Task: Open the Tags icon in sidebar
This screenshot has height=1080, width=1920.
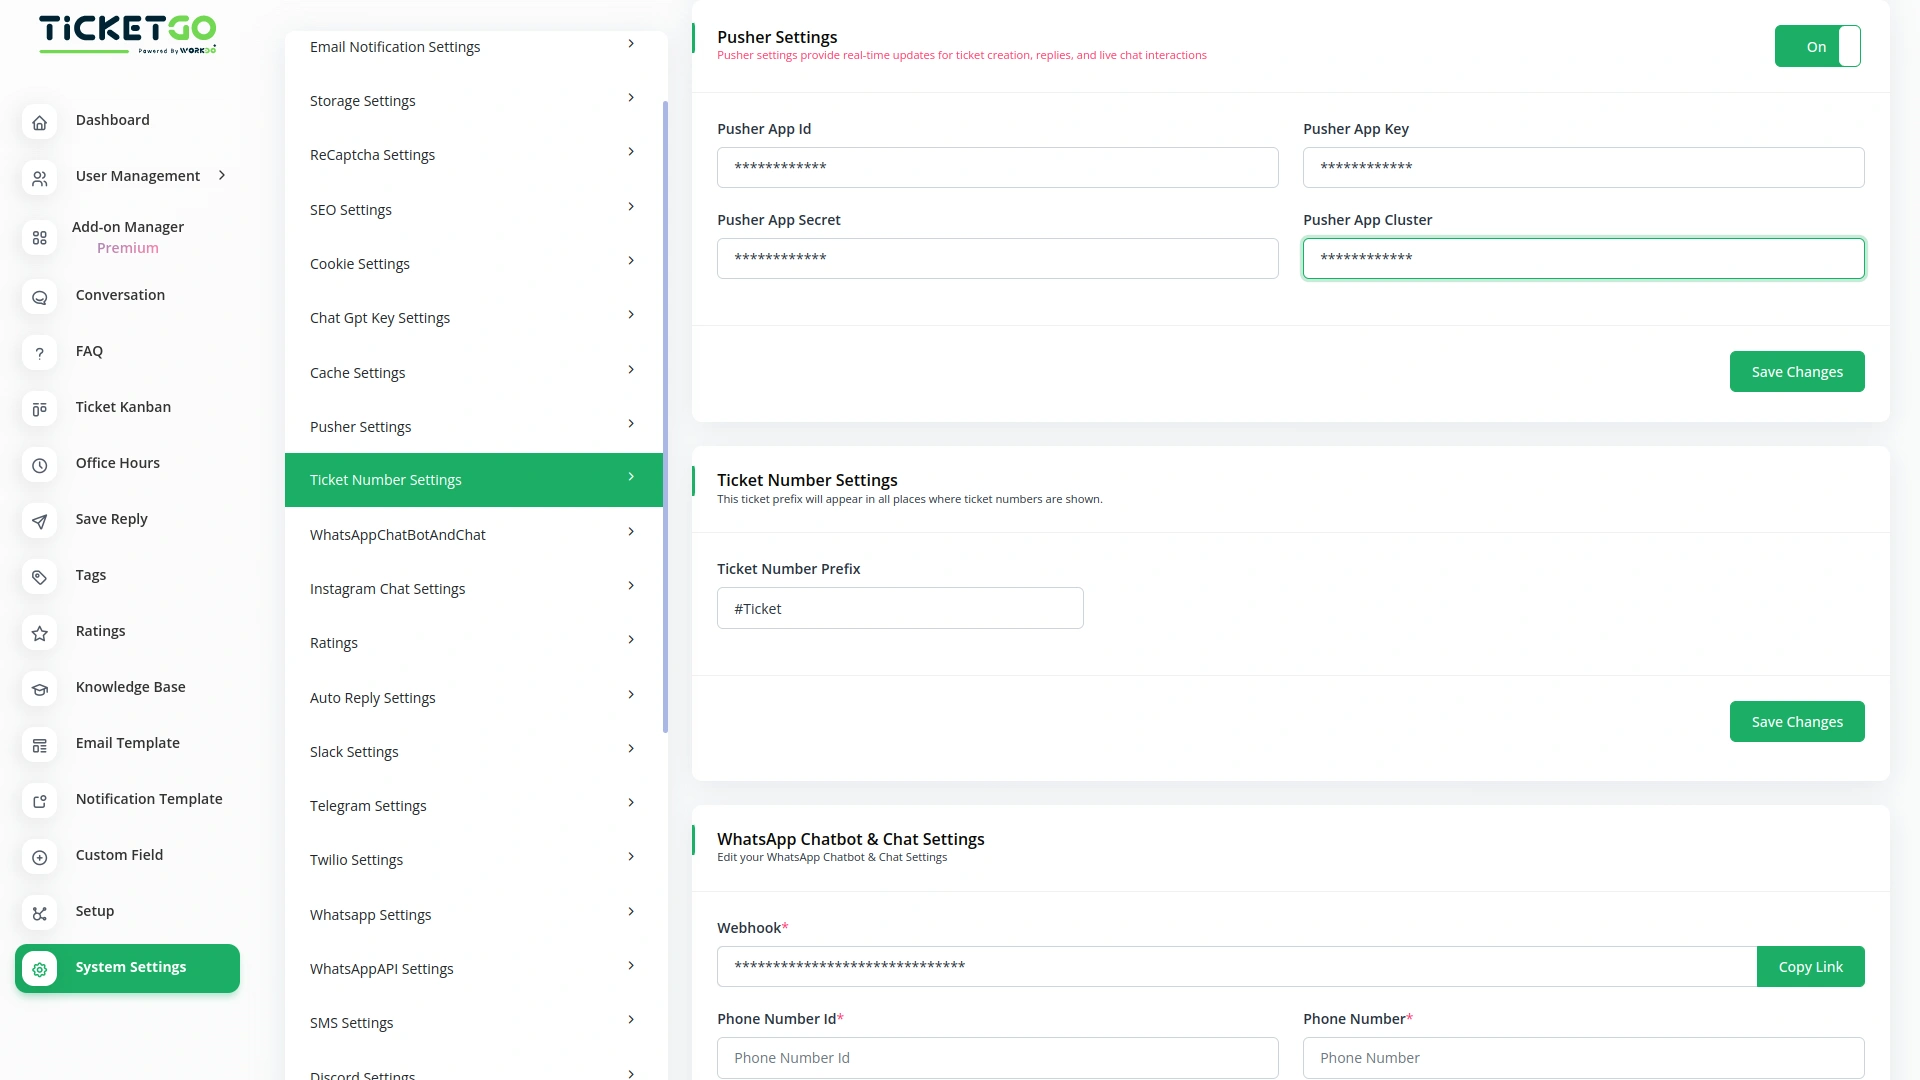Action: tap(39, 577)
